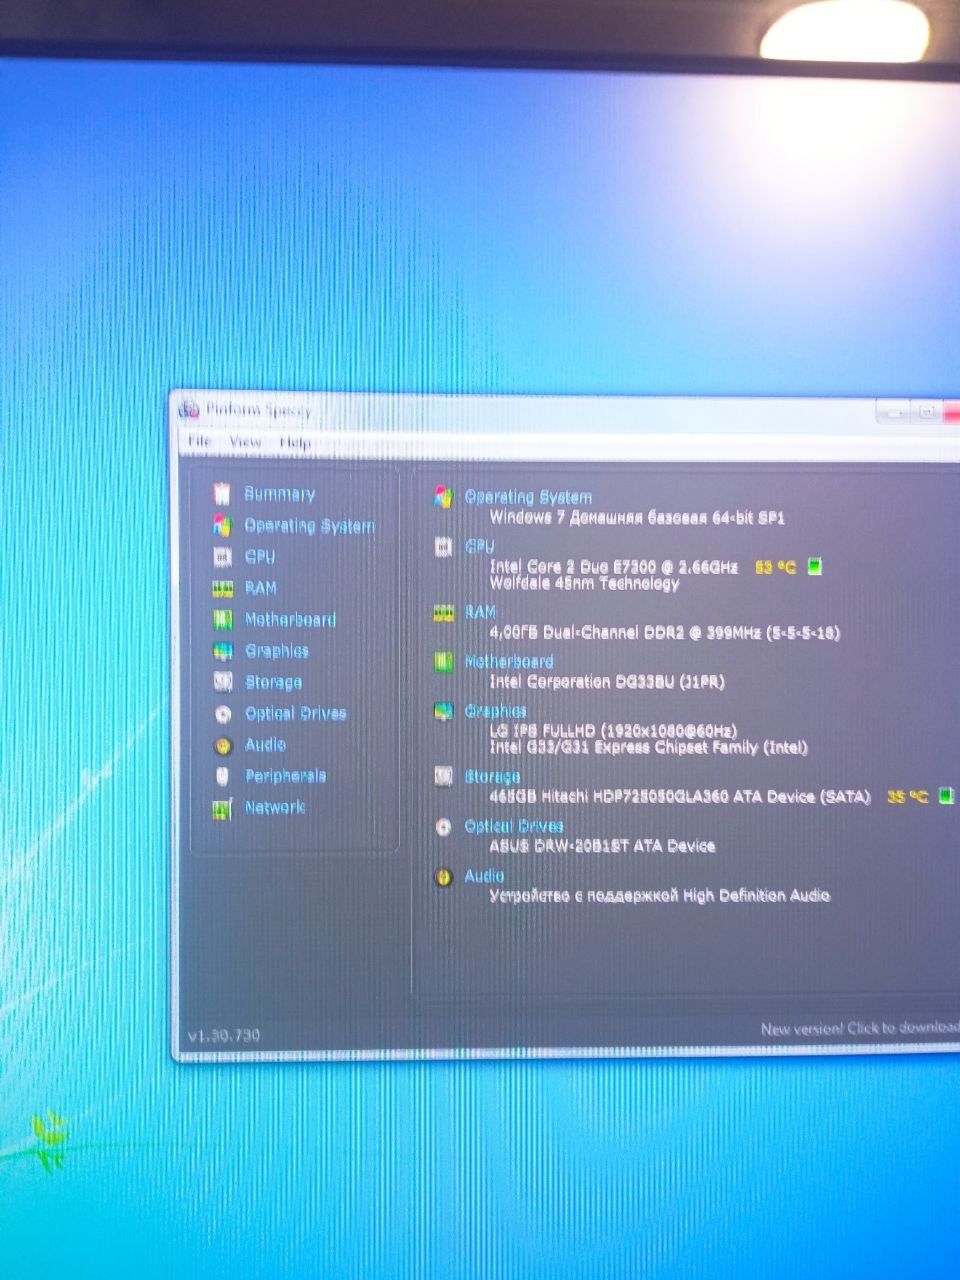Maximize the Piriform Speccy window
The height and width of the screenshot is (1280, 960).
926,411
